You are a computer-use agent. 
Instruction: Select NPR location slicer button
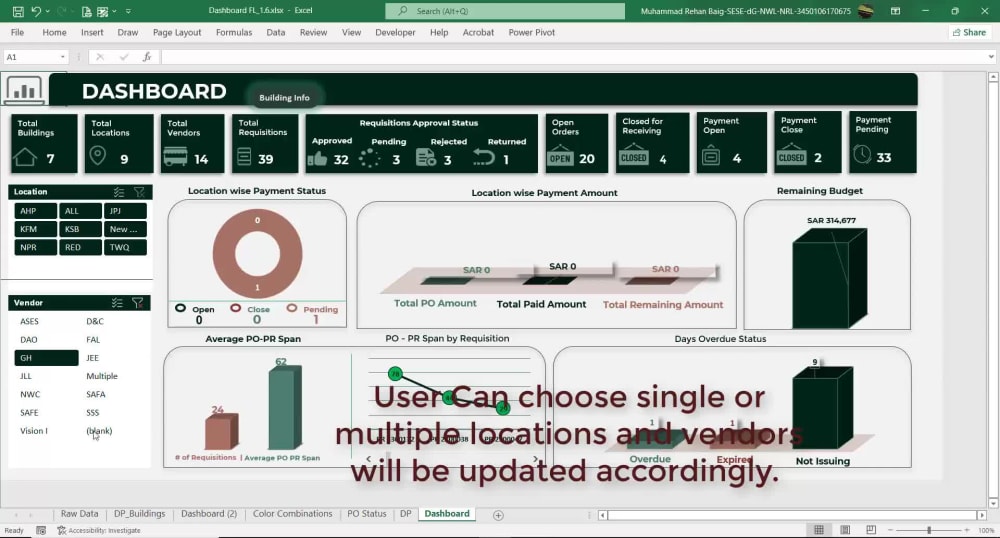click(36, 247)
